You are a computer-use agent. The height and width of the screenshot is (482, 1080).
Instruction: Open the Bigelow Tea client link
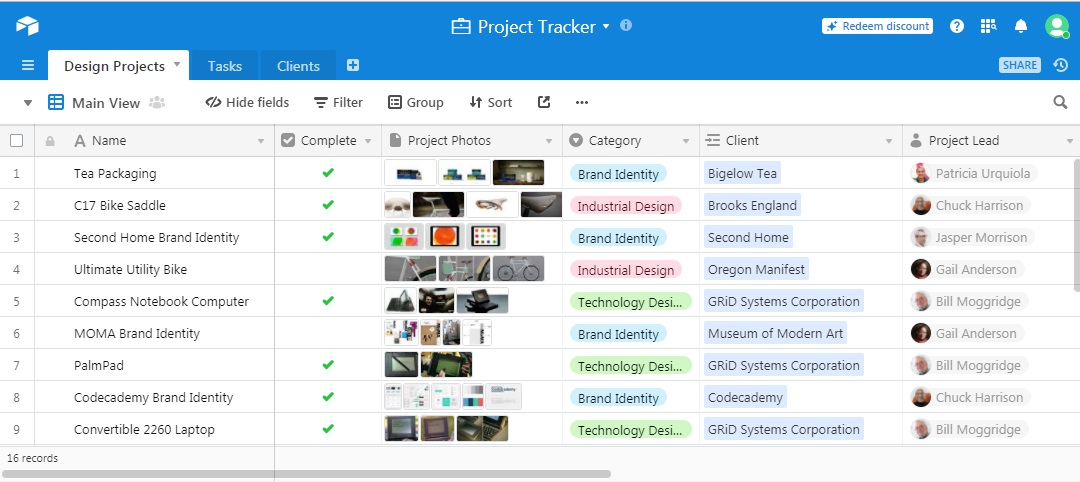tap(742, 174)
